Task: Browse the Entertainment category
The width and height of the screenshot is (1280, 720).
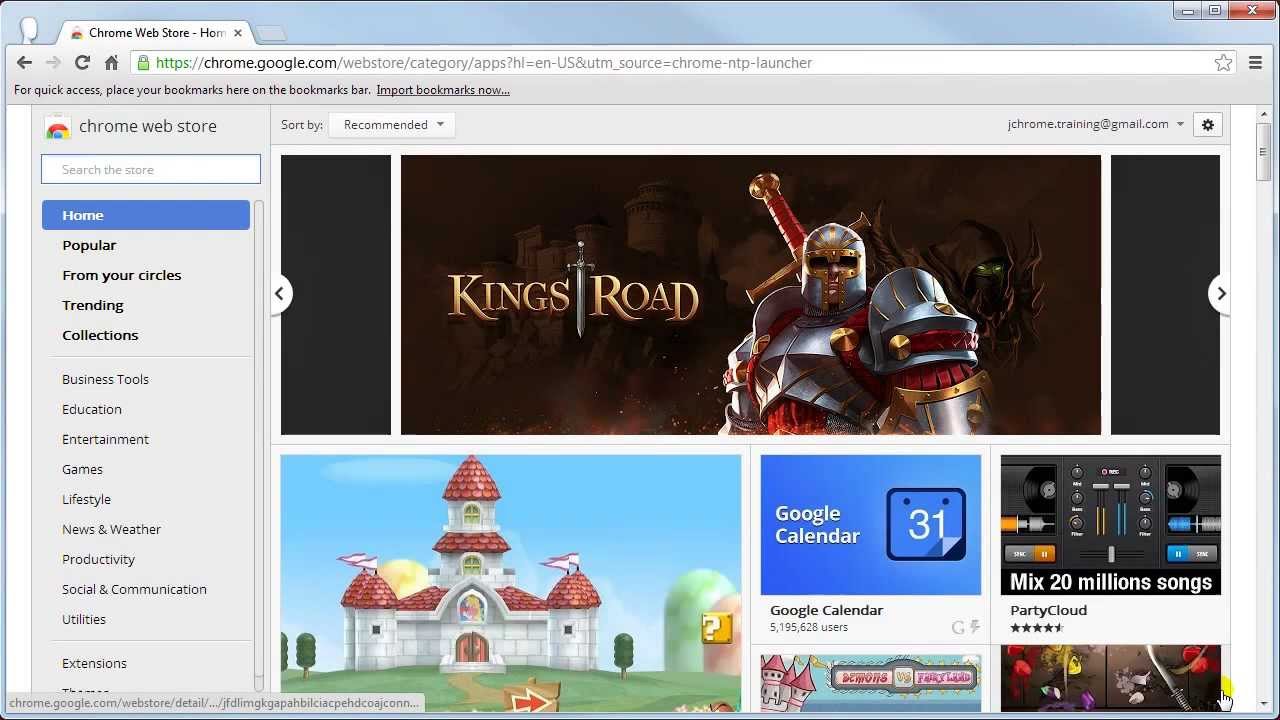Action: 105,439
